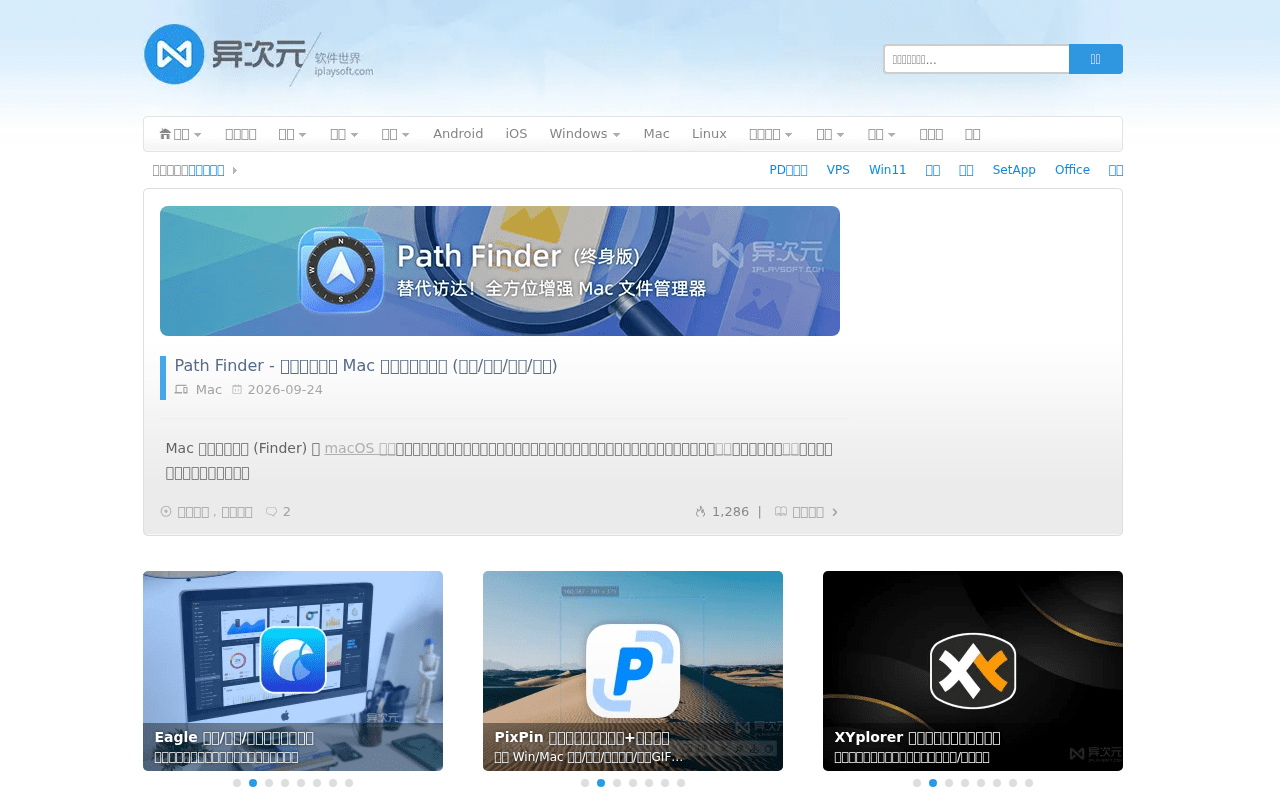Click the view count 1,286
Screen dimensions: 1280x800
coord(730,512)
